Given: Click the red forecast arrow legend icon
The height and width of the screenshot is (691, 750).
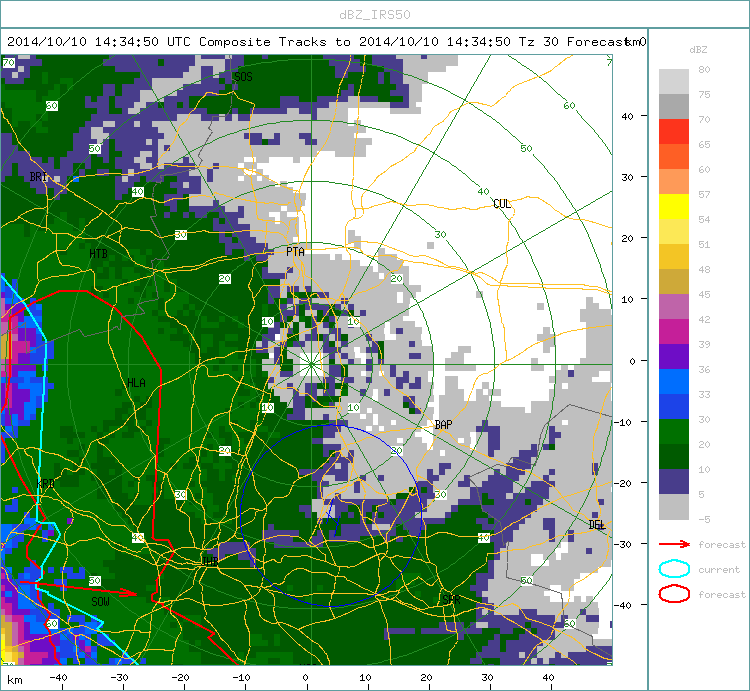Looking at the screenshot, I should click(x=674, y=544).
